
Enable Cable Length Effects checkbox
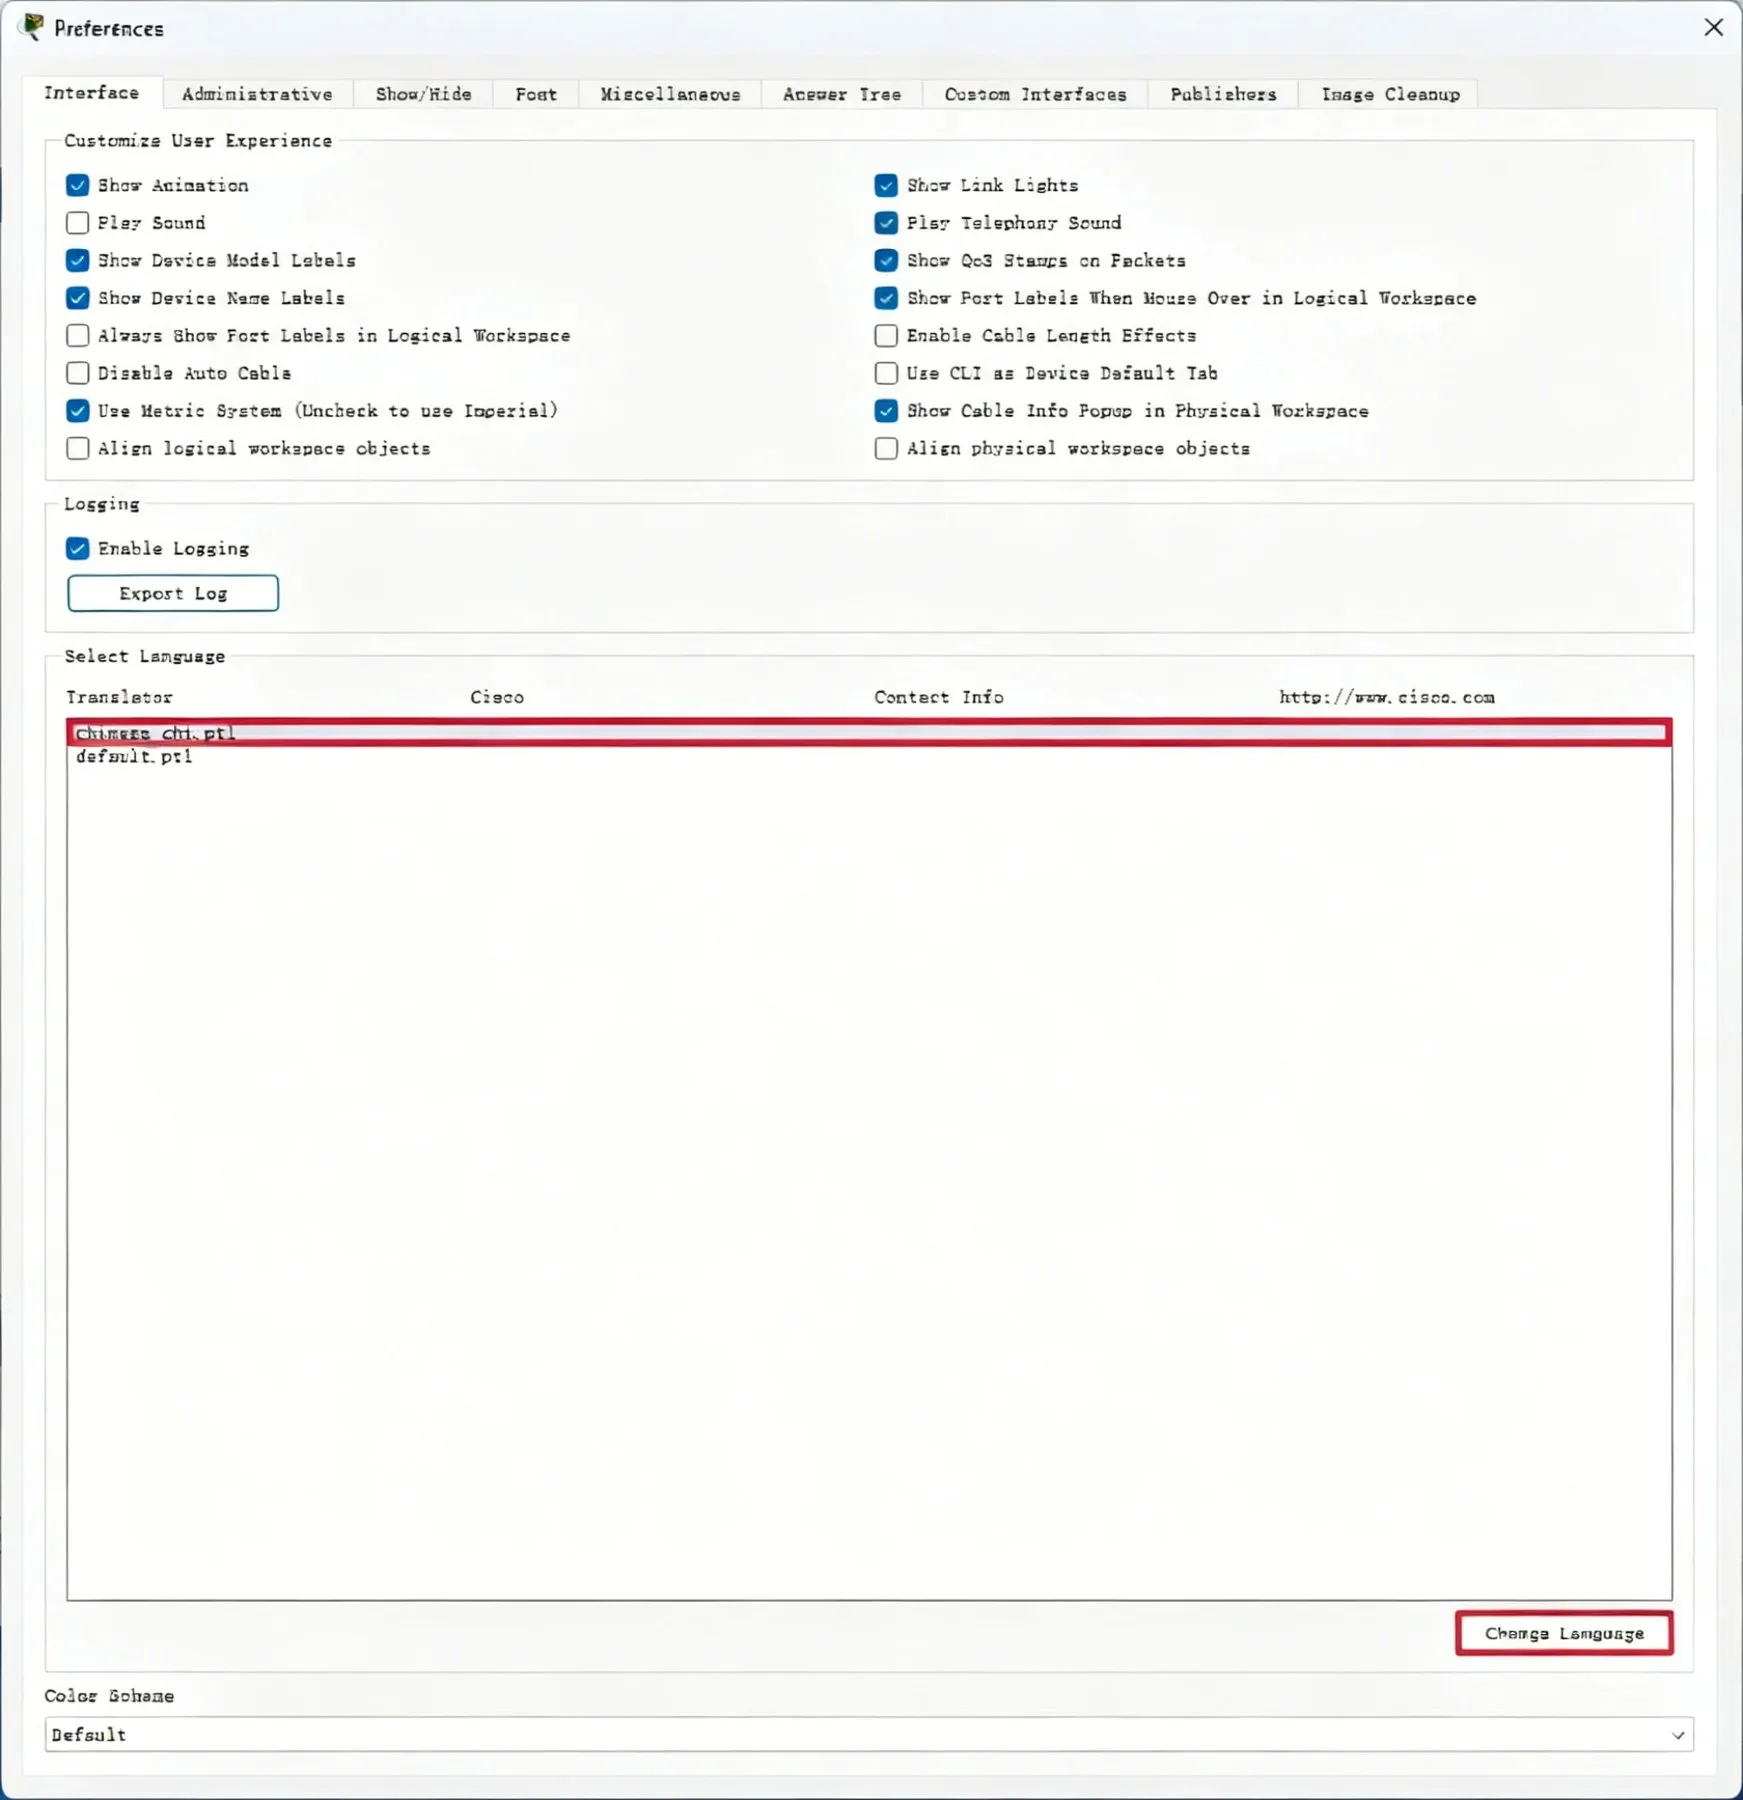click(886, 335)
